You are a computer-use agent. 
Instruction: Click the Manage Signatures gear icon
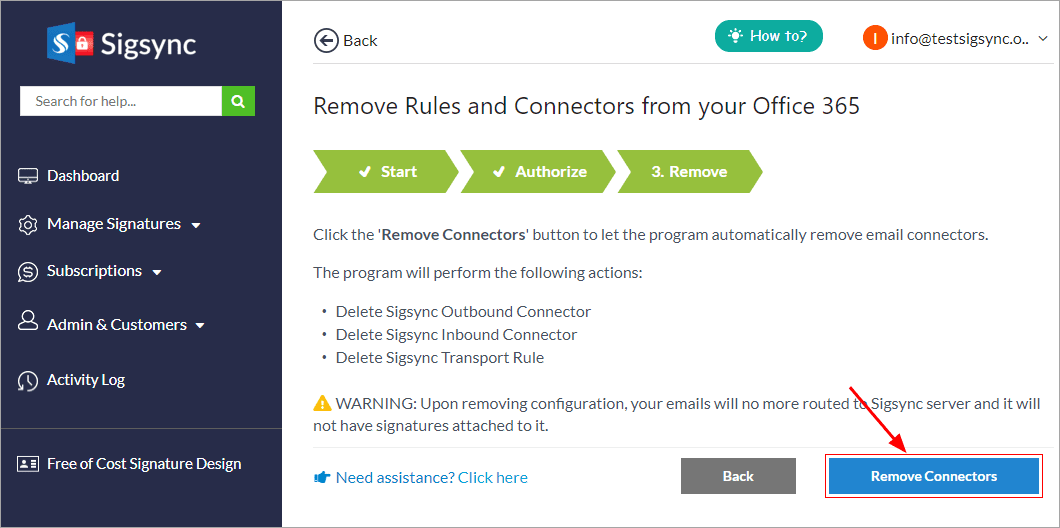coord(28,224)
